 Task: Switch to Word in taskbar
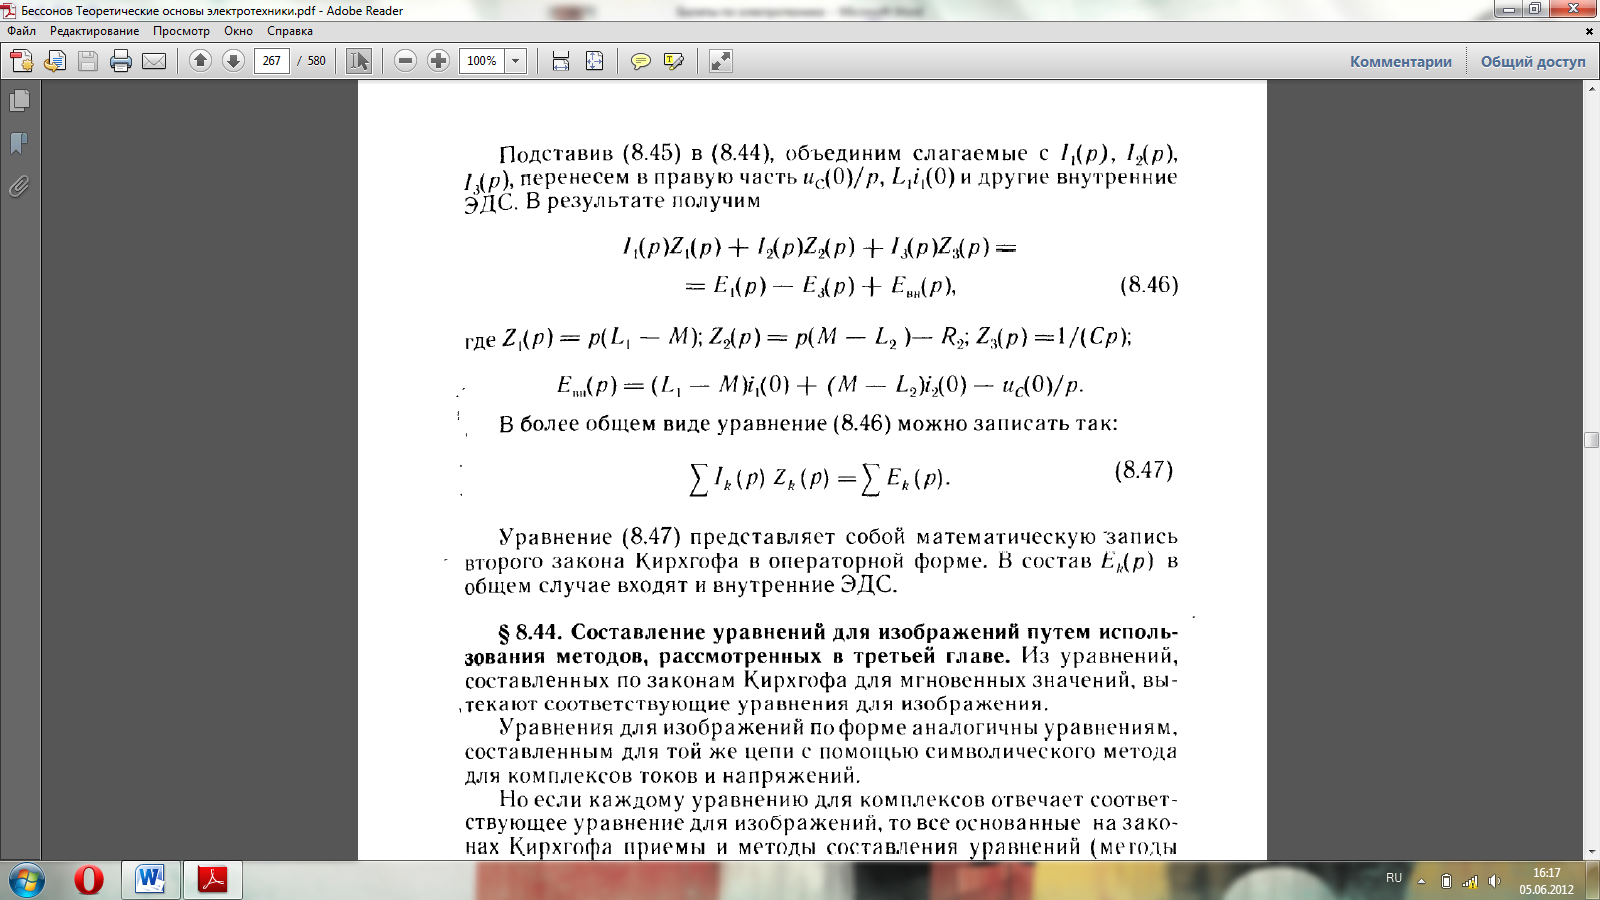pyautogui.click(x=151, y=880)
